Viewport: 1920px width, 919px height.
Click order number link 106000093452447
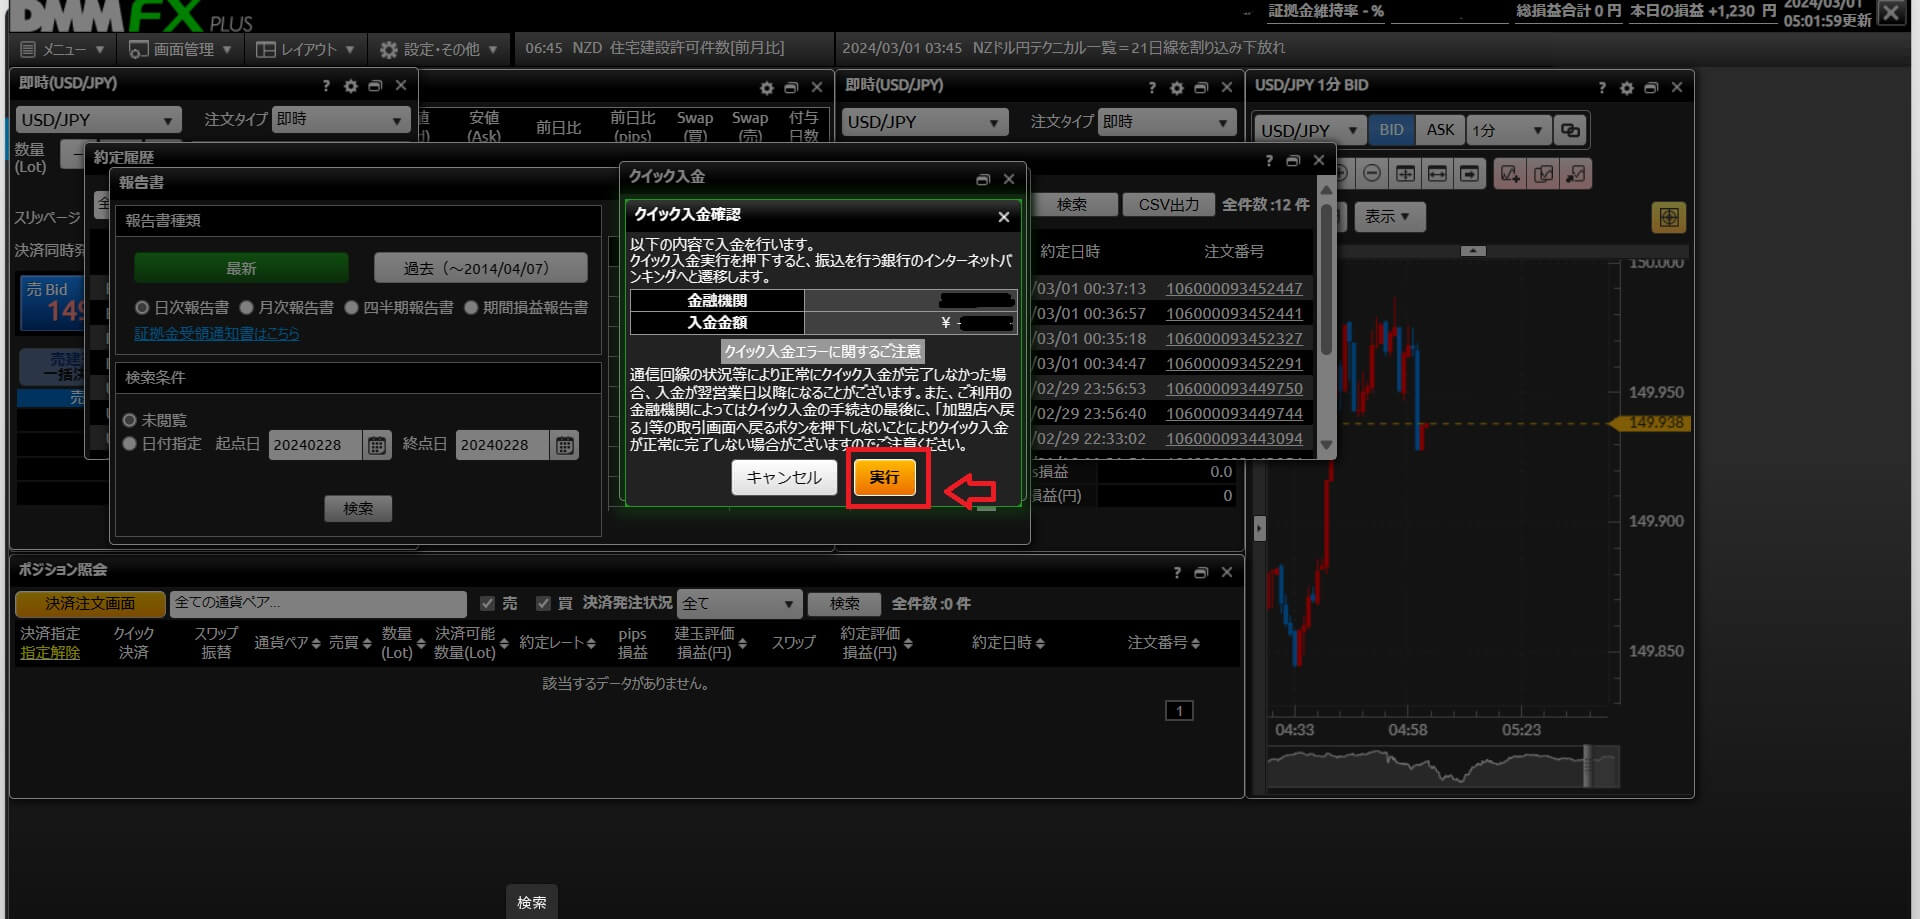point(1234,289)
